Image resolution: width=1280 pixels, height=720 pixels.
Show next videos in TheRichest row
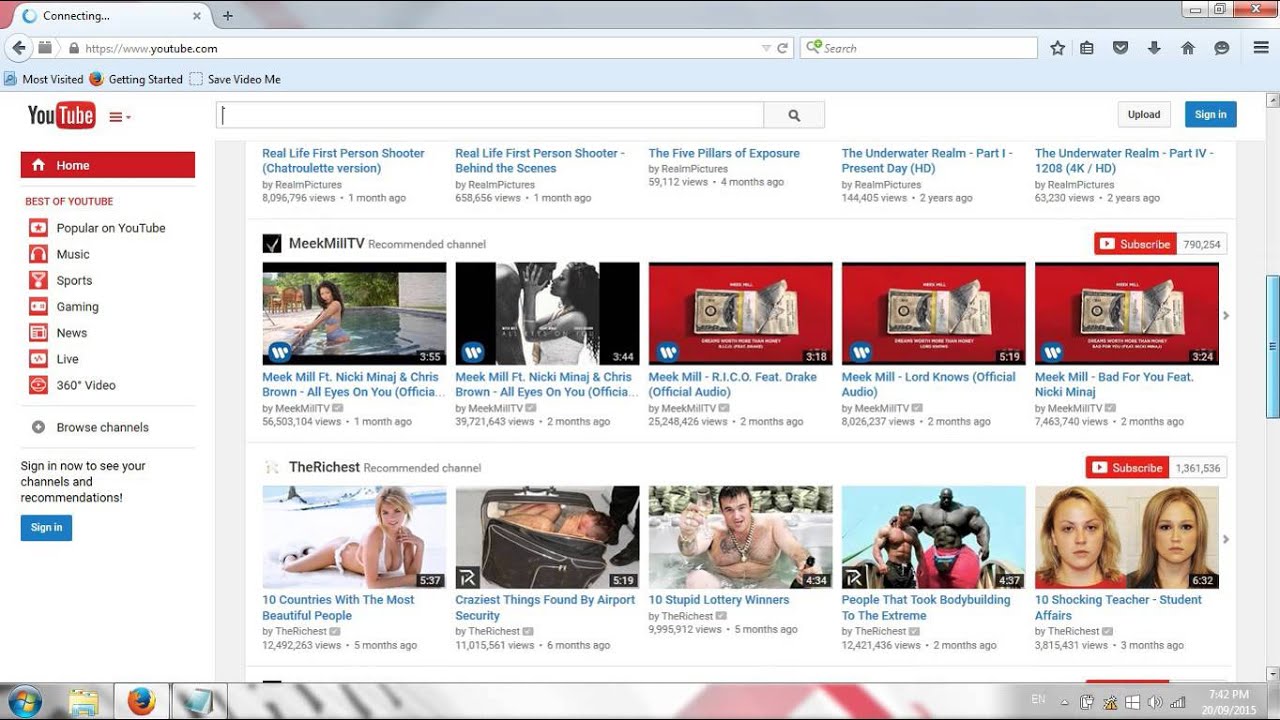point(1226,539)
